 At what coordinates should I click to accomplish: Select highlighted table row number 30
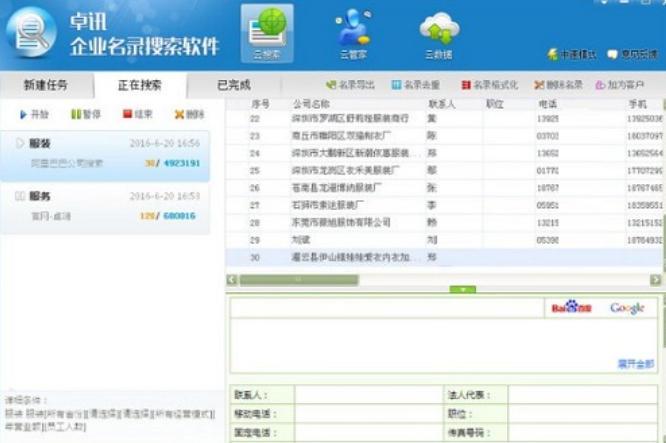pos(444,257)
